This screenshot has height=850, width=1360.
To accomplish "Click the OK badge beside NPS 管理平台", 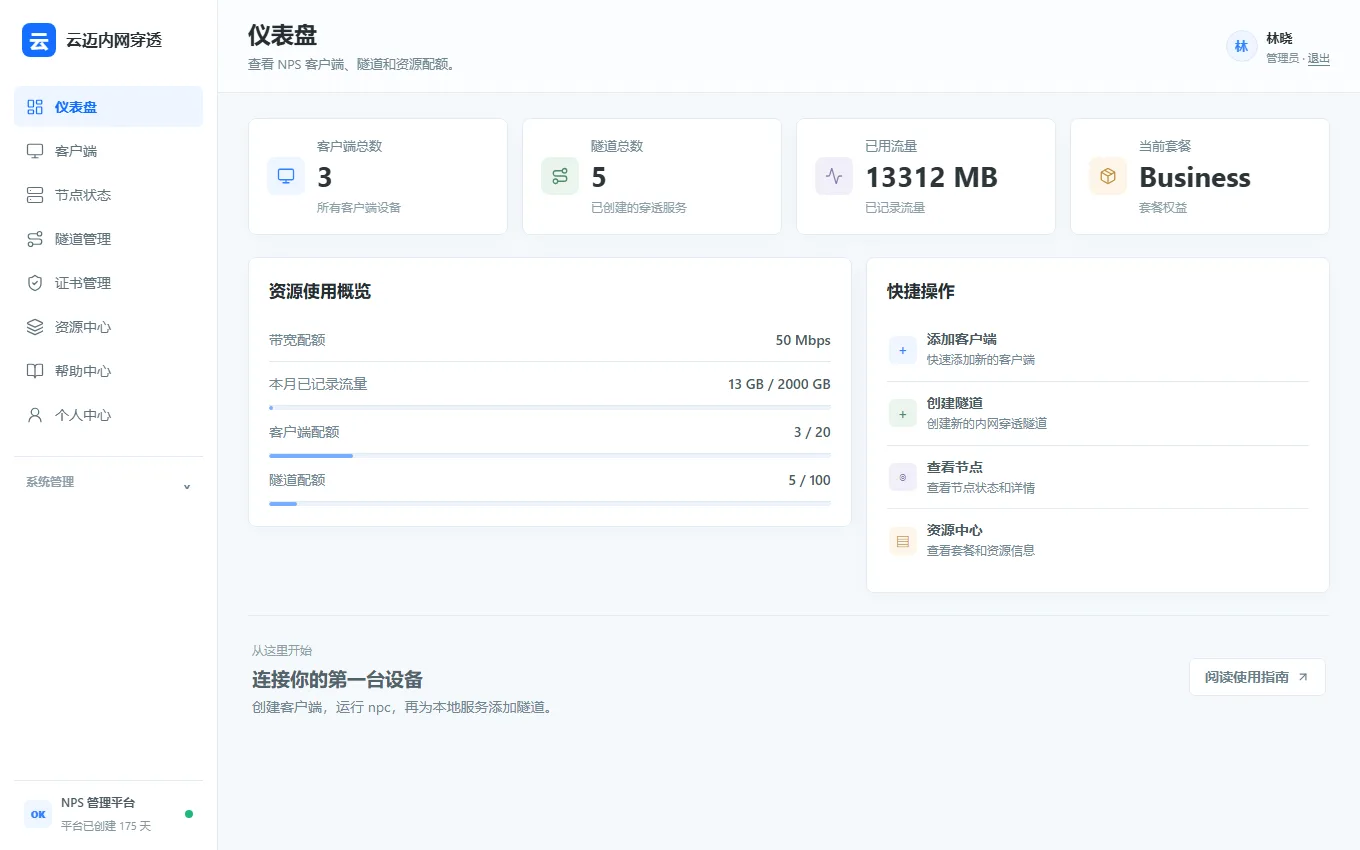I will [38, 814].
